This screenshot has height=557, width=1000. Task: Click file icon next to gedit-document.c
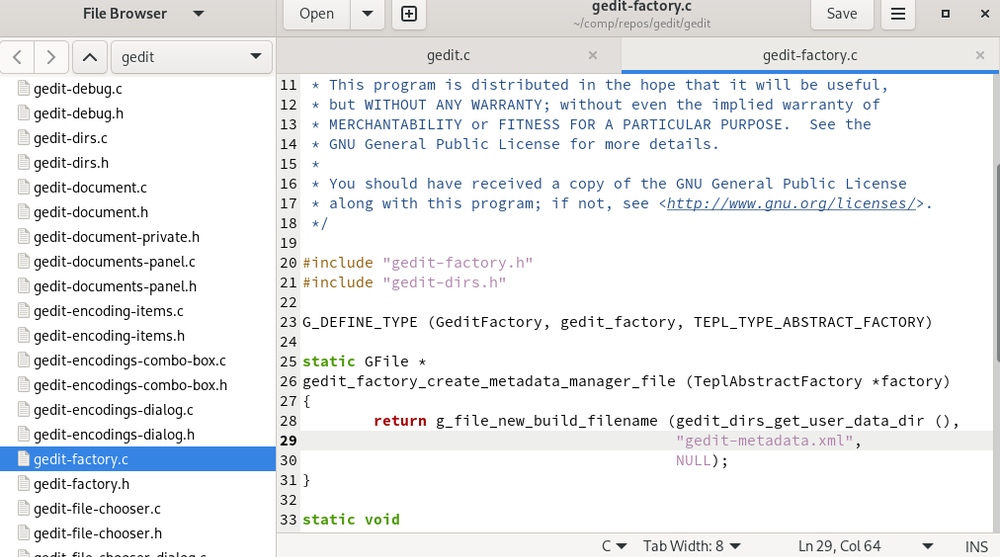24,187
